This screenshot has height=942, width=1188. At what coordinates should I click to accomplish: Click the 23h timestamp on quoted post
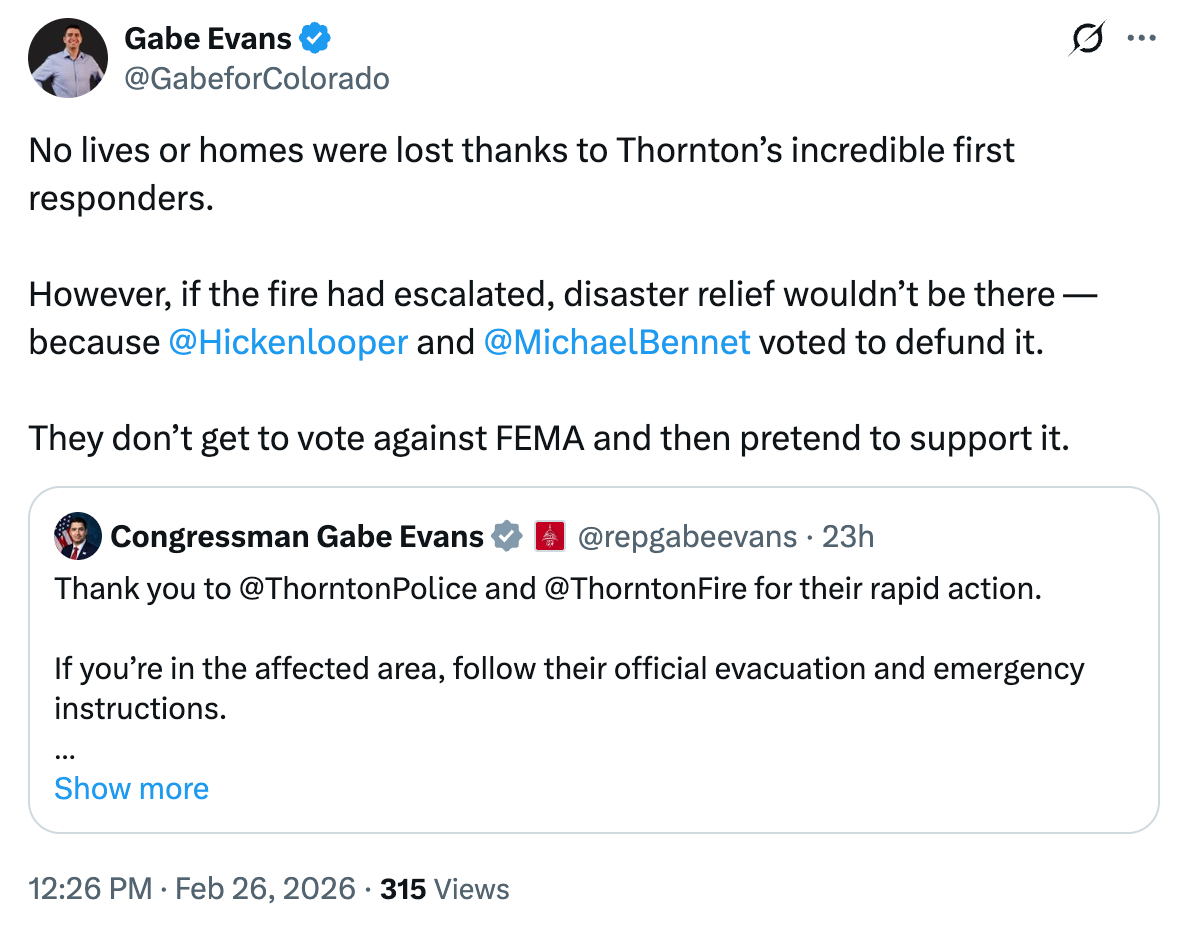[847, 537]
